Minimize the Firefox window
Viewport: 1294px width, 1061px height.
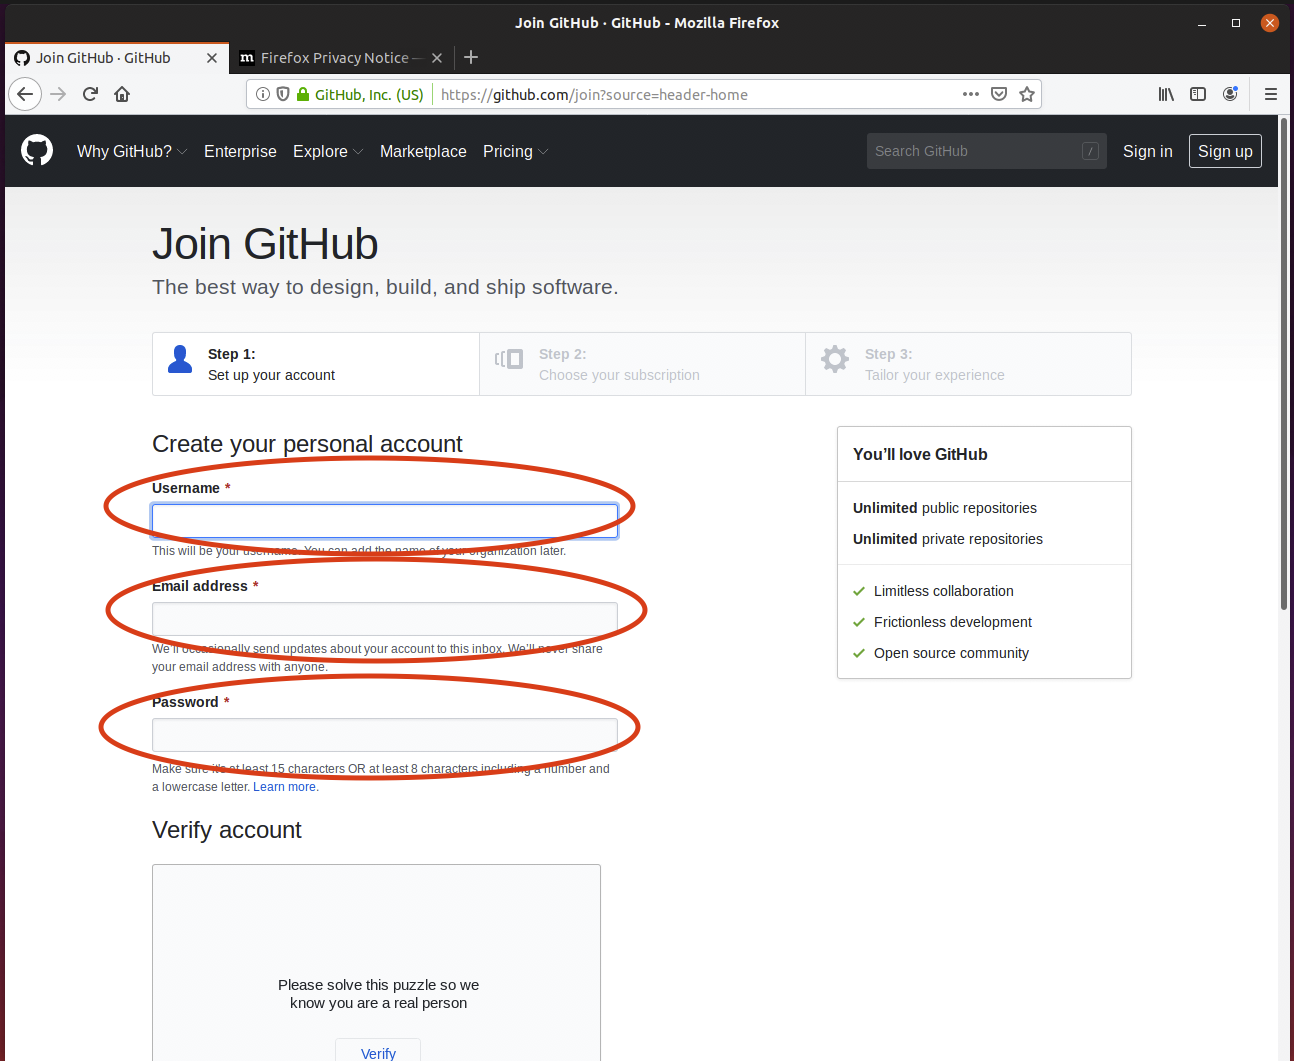coord(1202,23)
